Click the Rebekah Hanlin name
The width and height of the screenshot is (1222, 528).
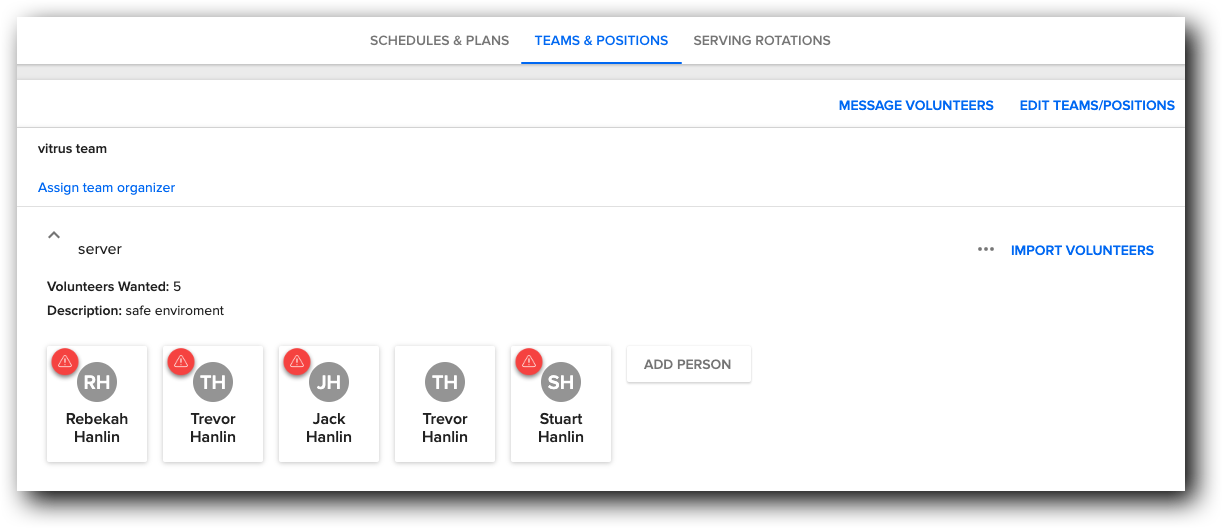tap(97, 428)
